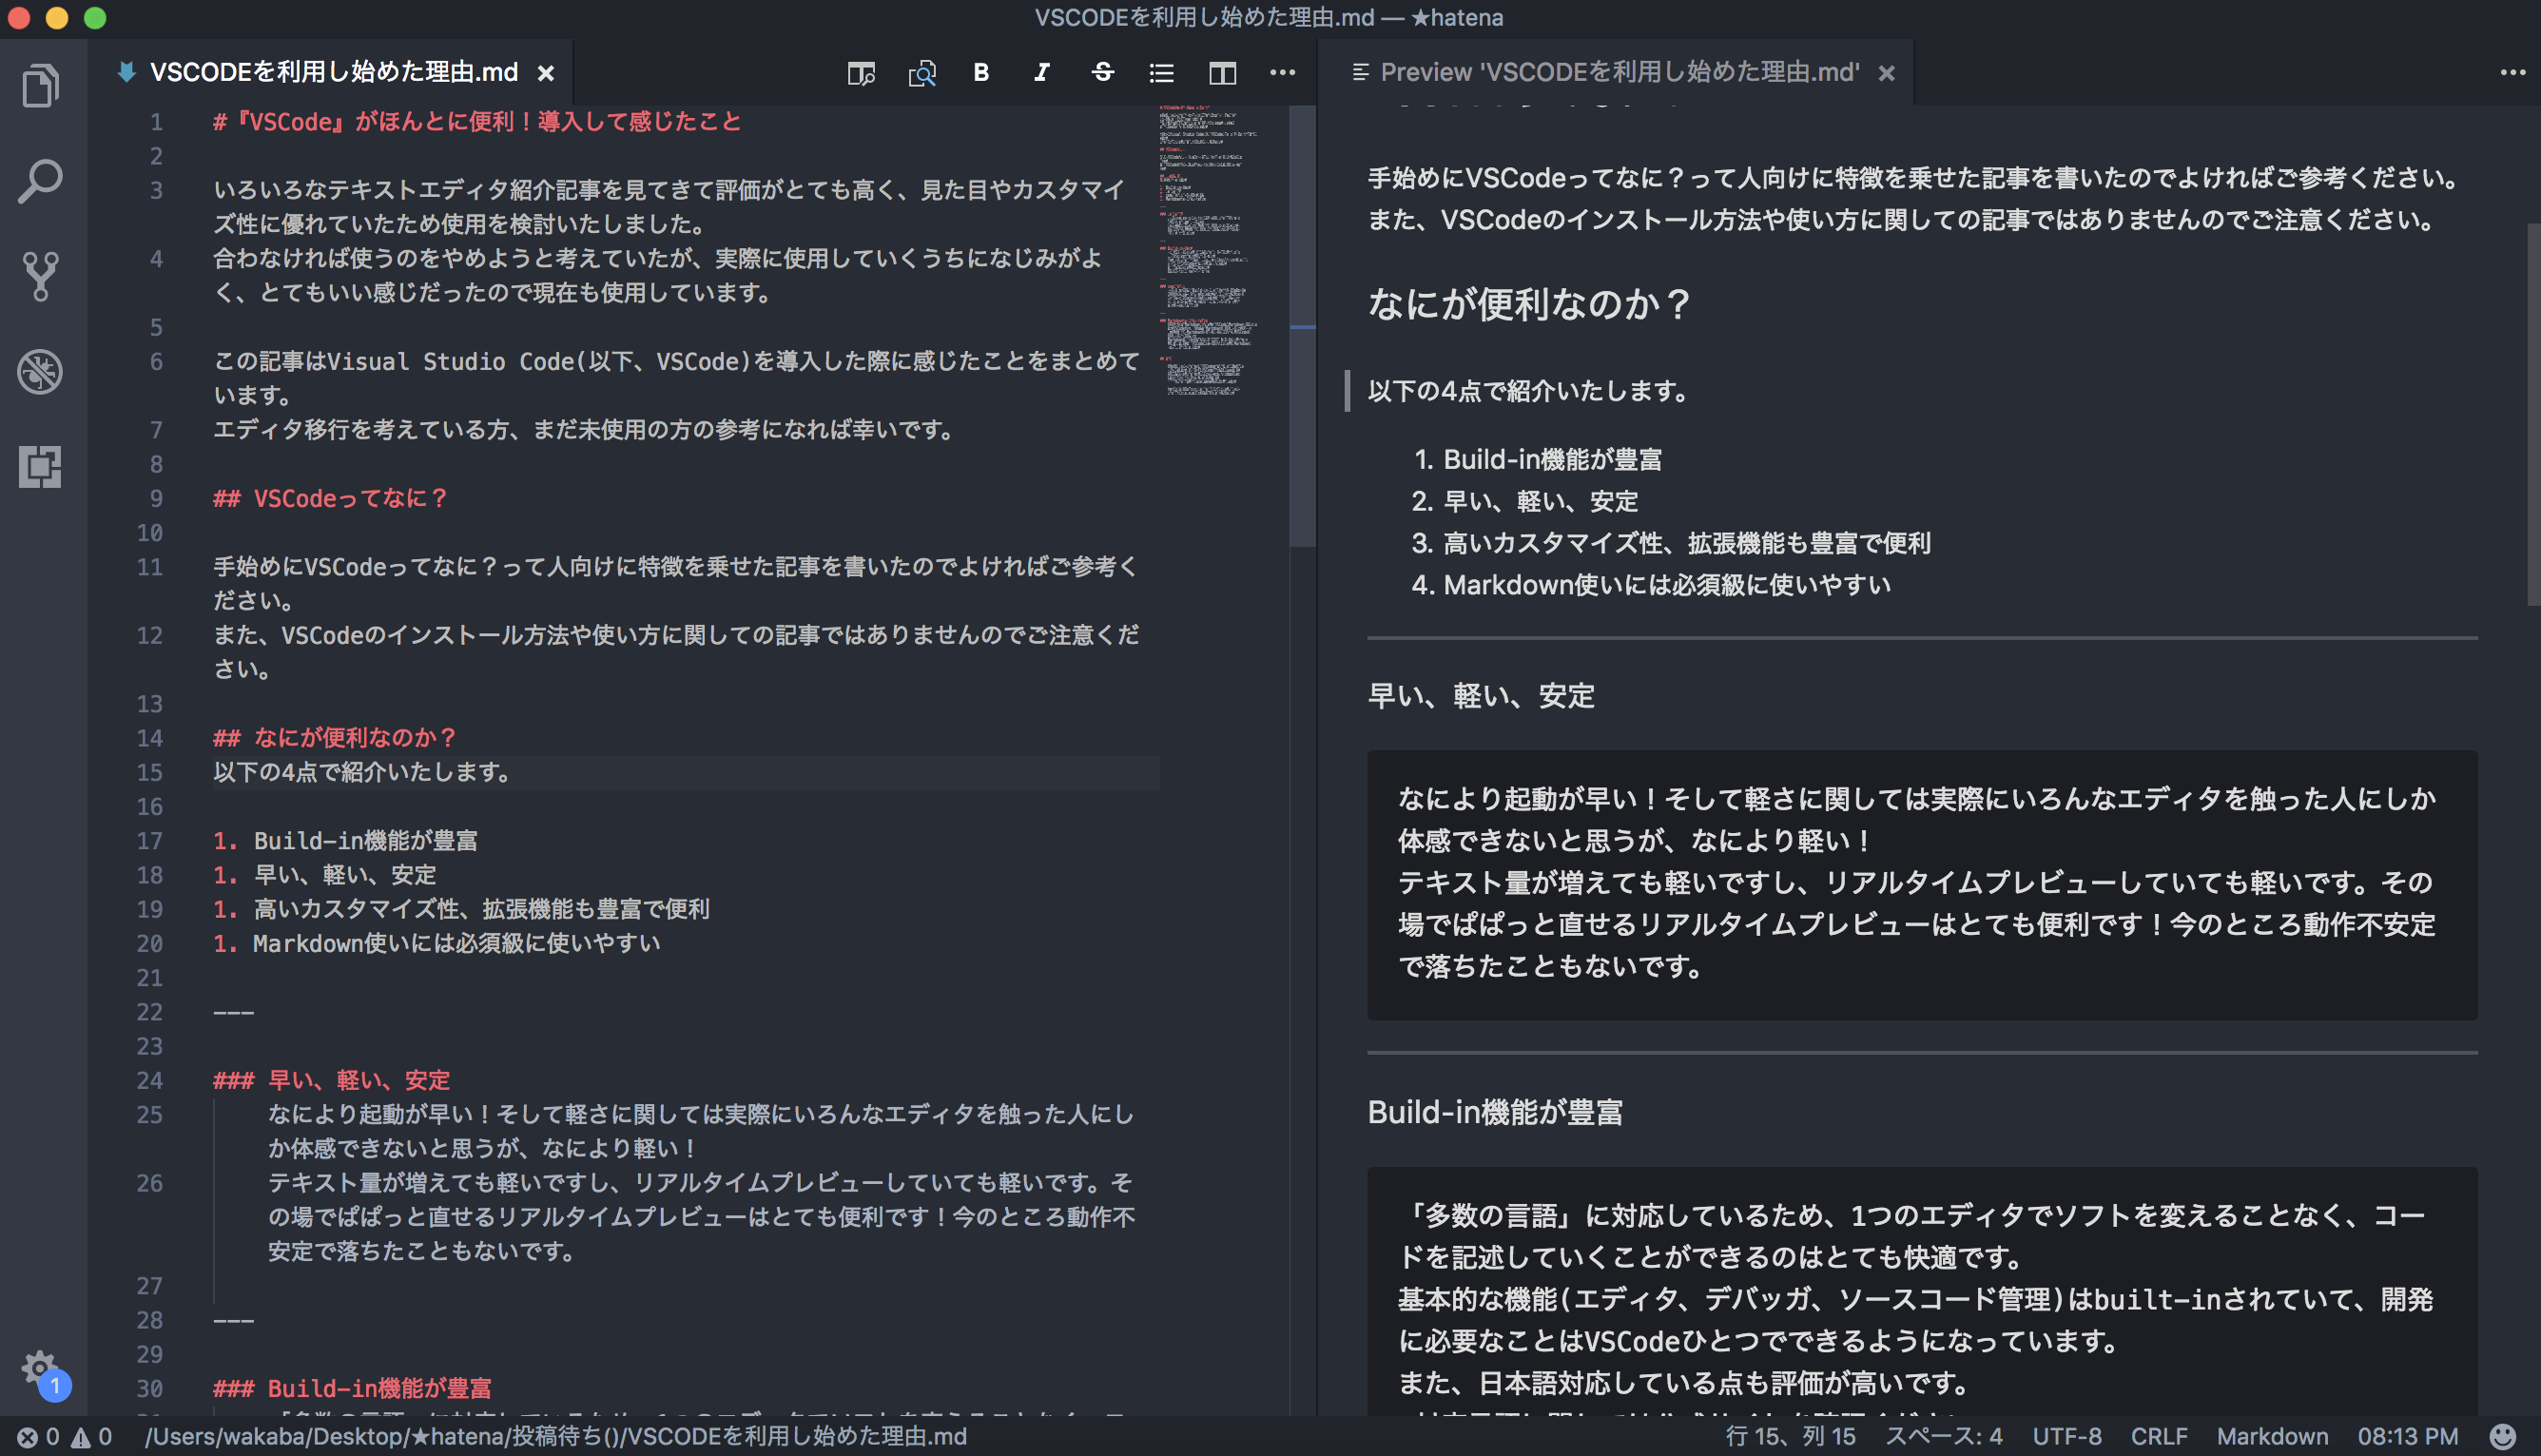Click the line '1. Markdown使いには必須級に使いやすい' in editor
The height and width of the screenshot is (1456, 2541).
click(x=437, y=943)
